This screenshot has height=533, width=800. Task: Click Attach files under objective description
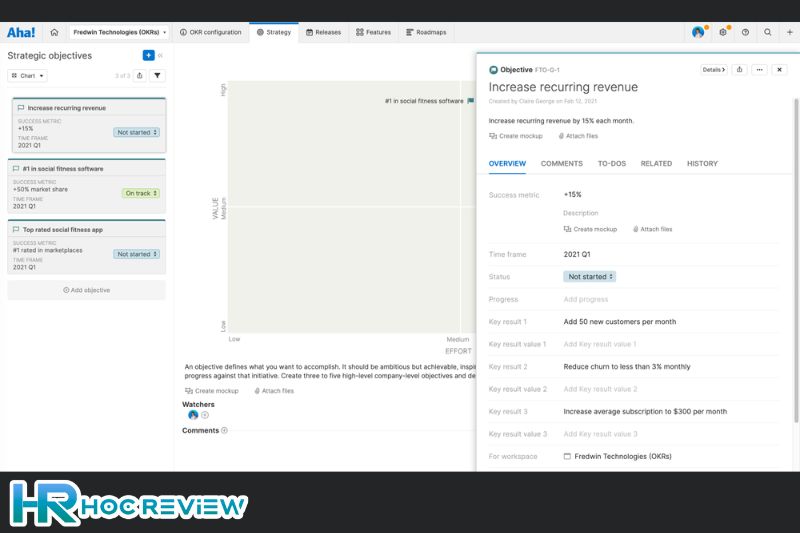tap(578, 136)
